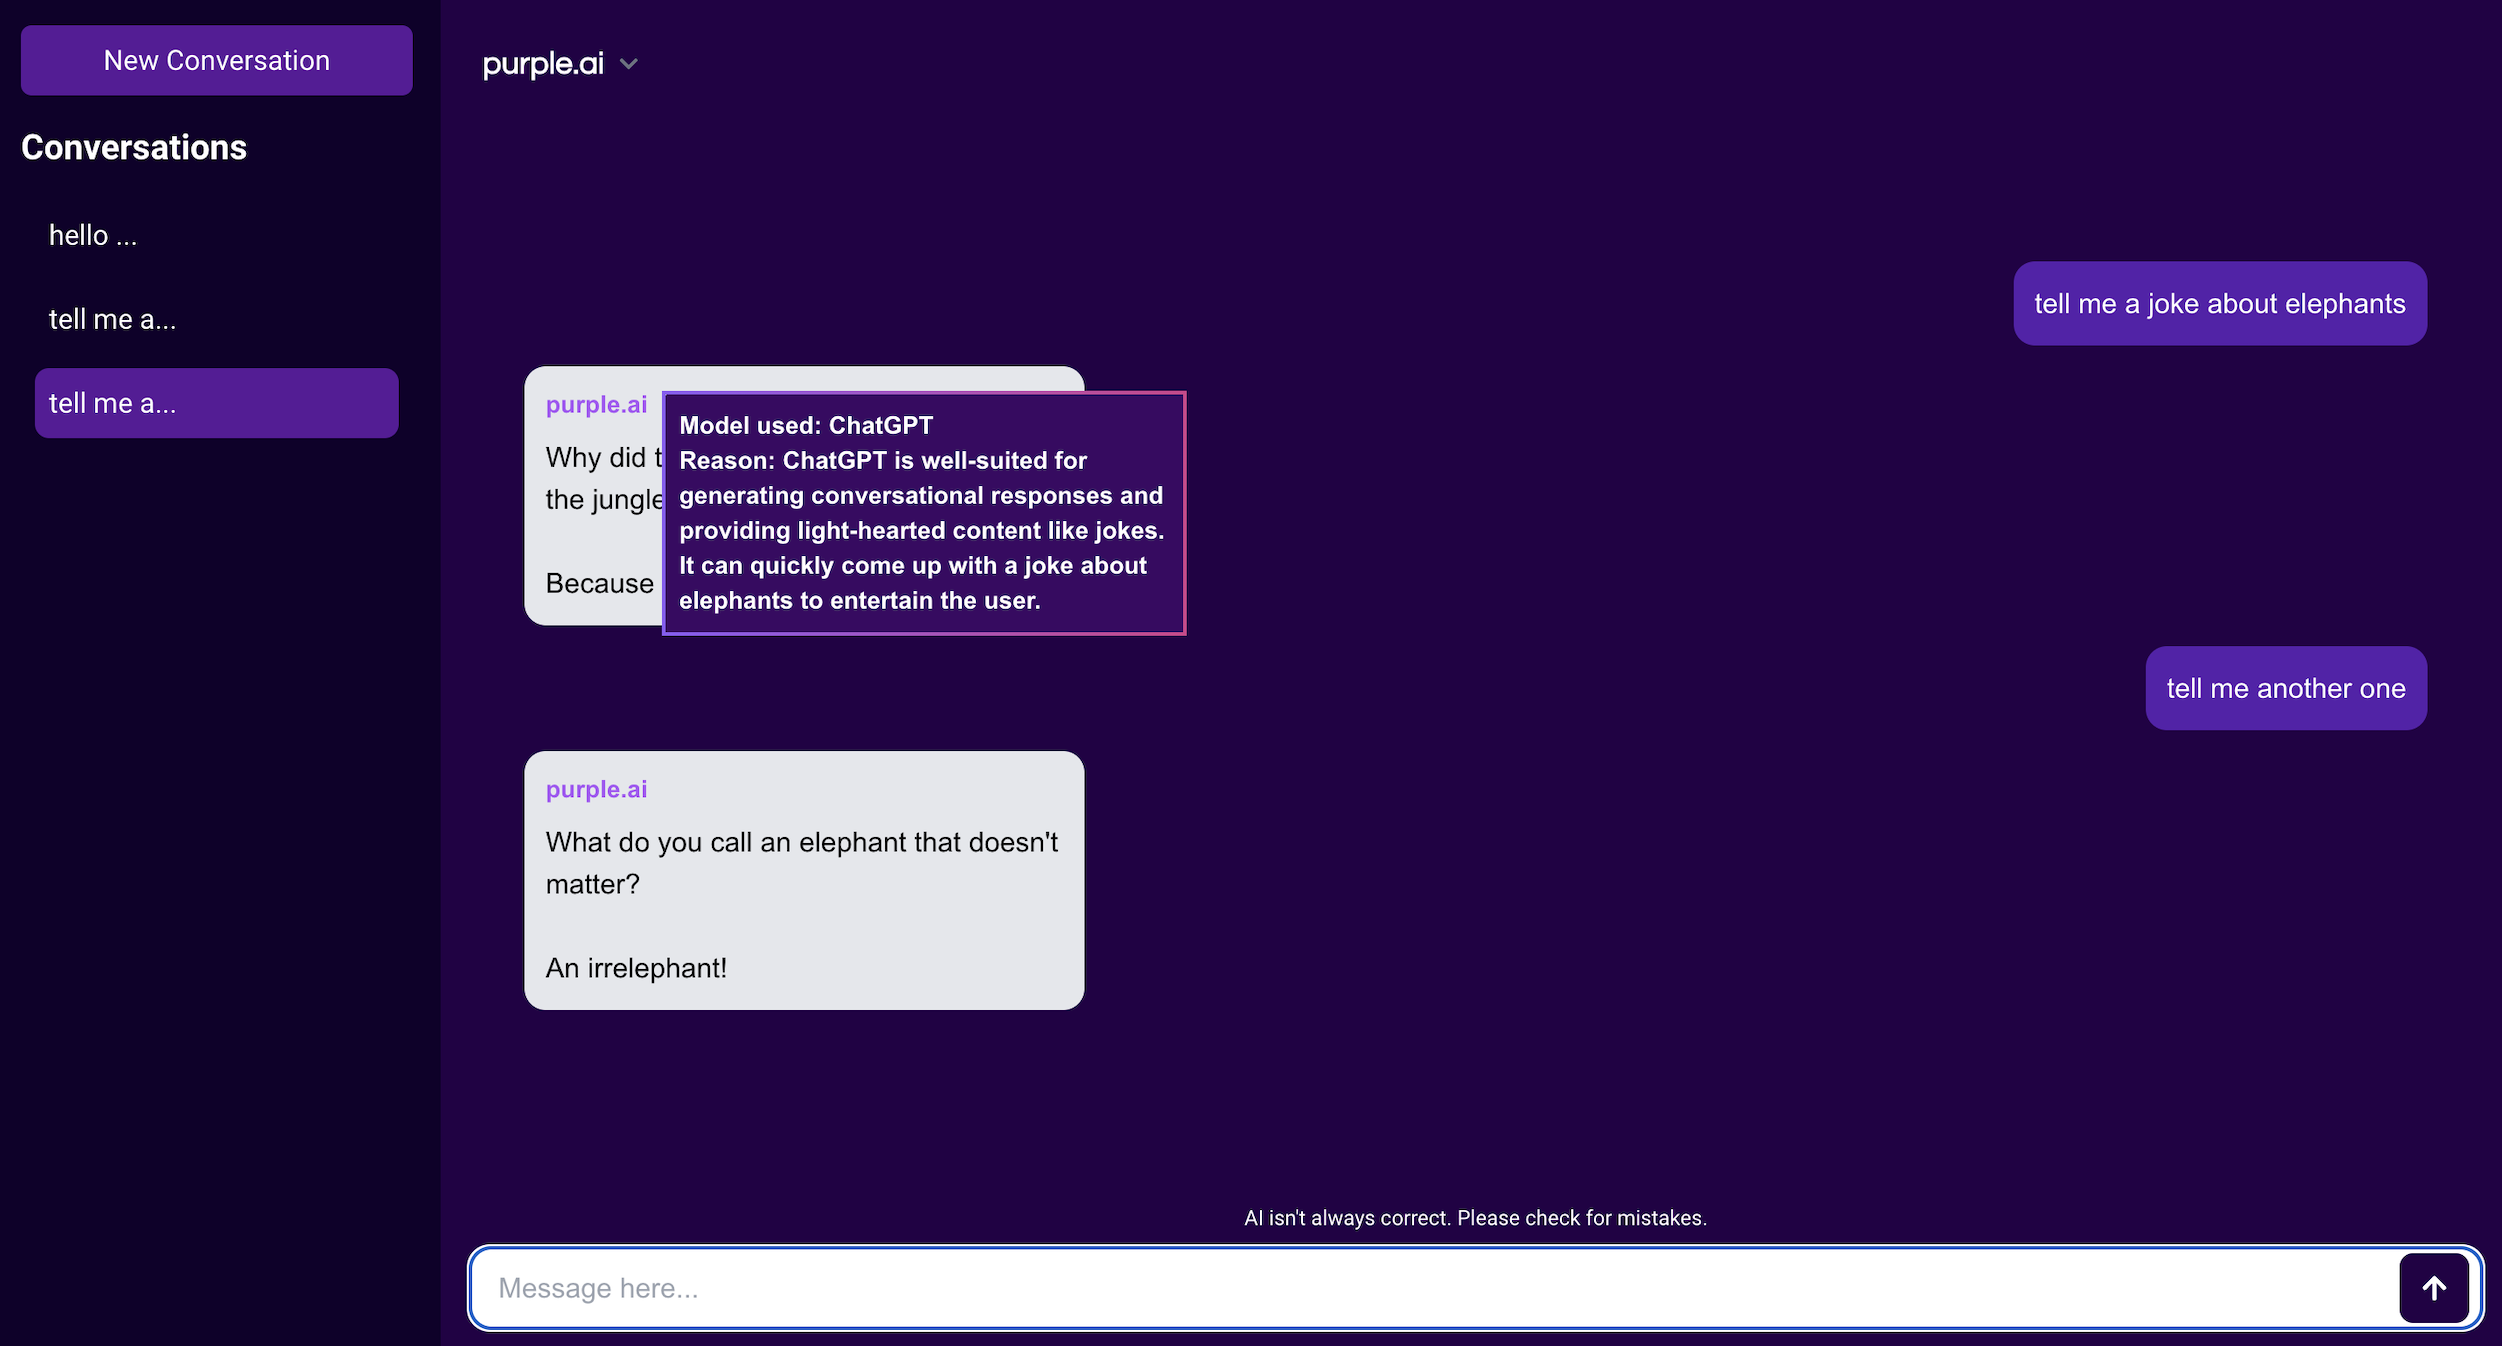Click the send arrow icon
2502x1346 pixels.
coord(2434,1288)
